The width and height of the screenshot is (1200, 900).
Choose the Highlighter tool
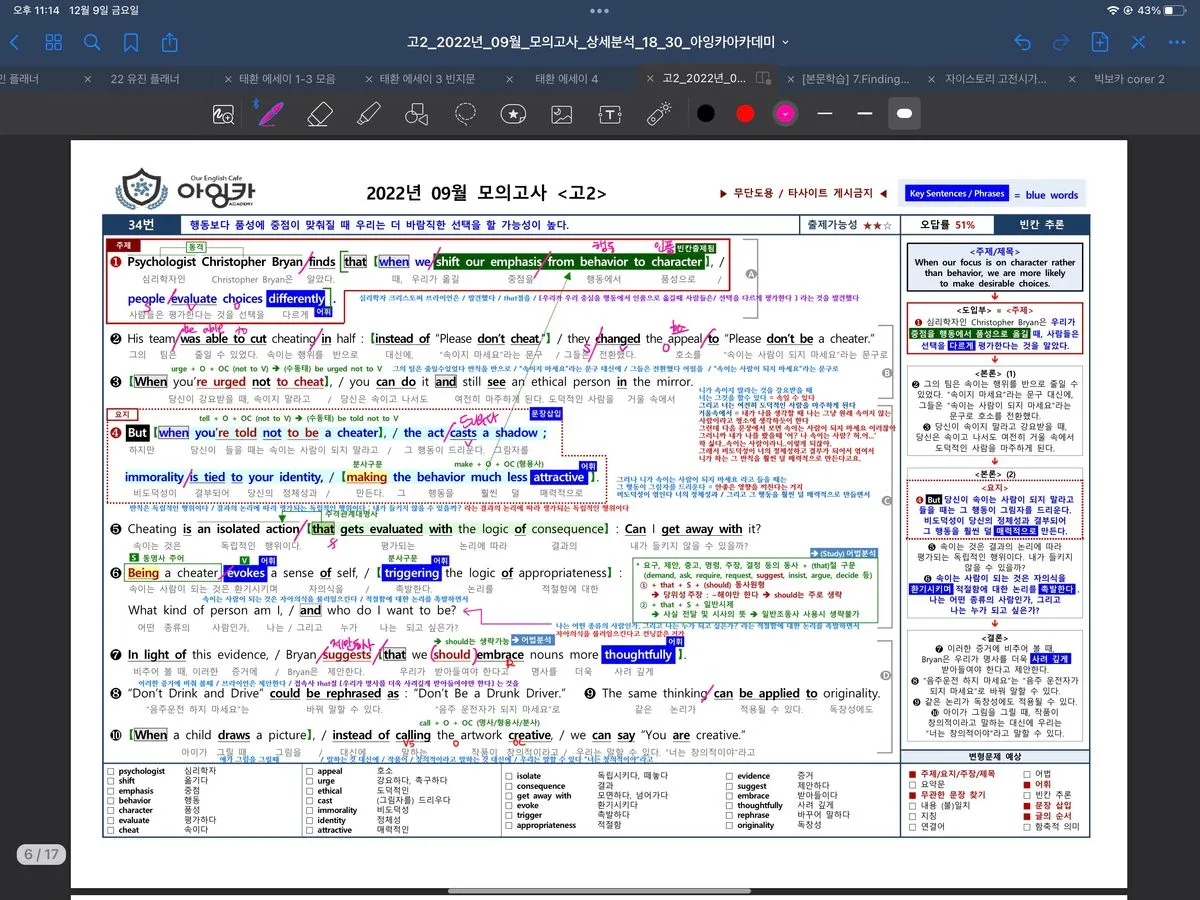pyautogui.click(x=368, y=113)
